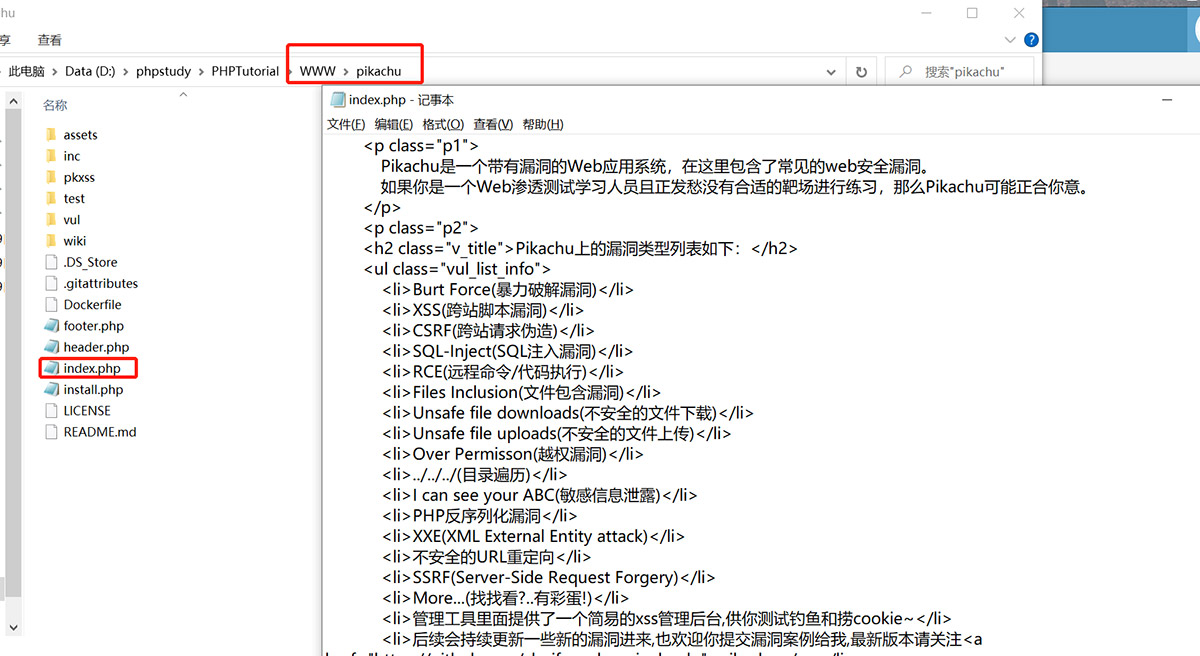Navigate to PHPTutorial in the breadcrumb
The image size is (1200, 656).
click(245, 72)
